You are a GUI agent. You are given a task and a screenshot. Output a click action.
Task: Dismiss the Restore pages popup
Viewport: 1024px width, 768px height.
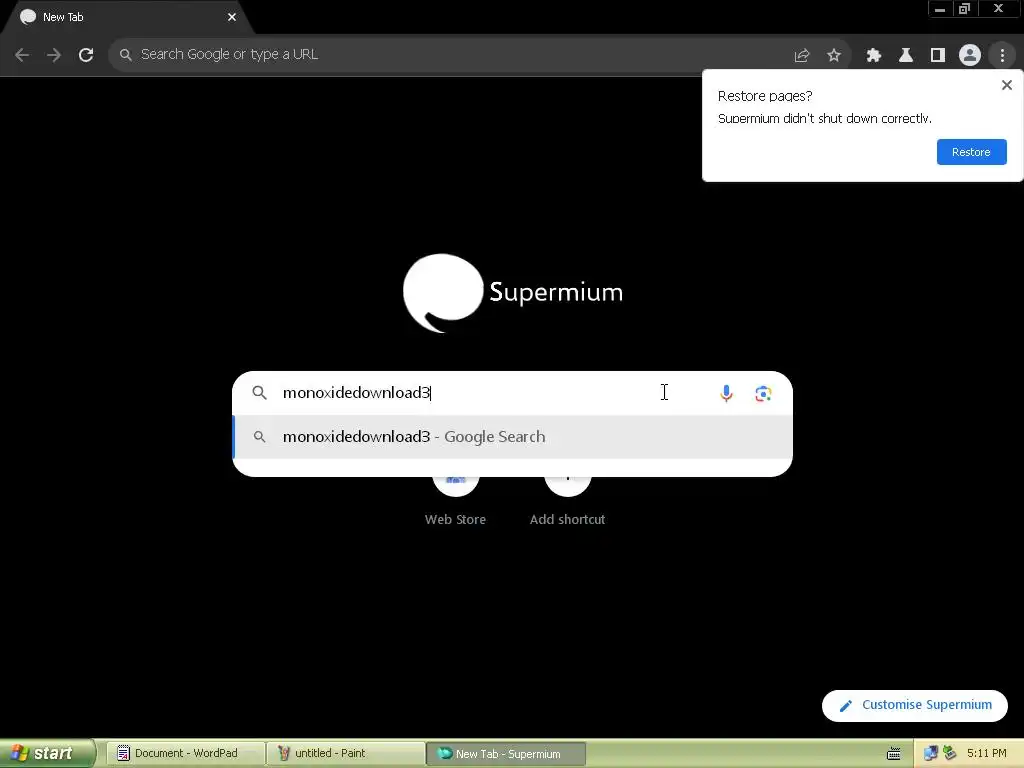[1006, 85]
